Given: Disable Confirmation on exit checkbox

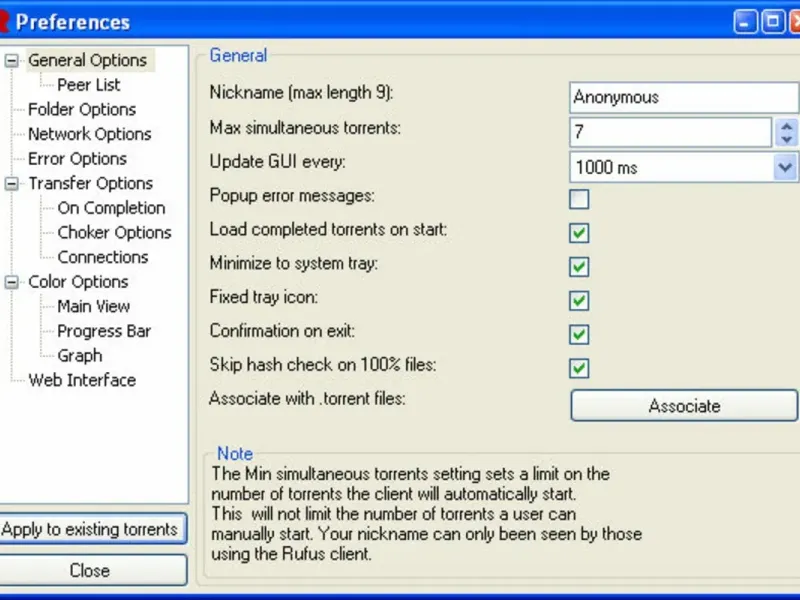Looking at the screenshot, I should coord(579,334).
